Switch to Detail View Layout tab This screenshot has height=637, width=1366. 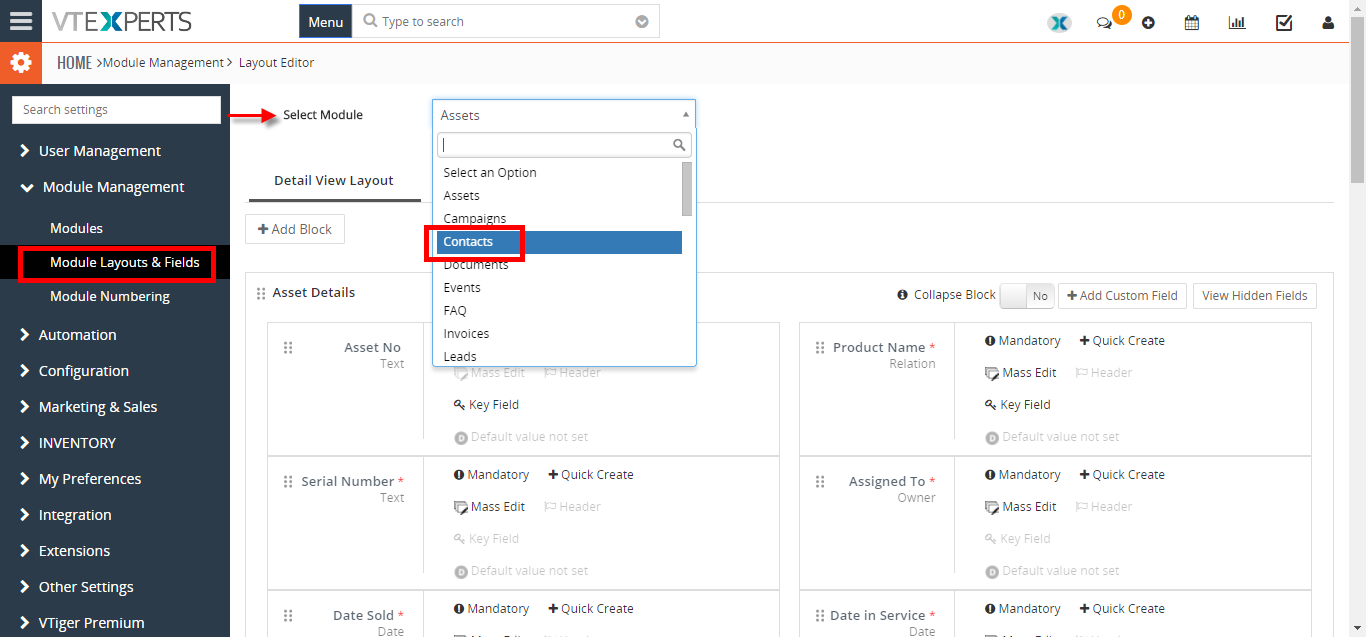[x=334, y=181]
